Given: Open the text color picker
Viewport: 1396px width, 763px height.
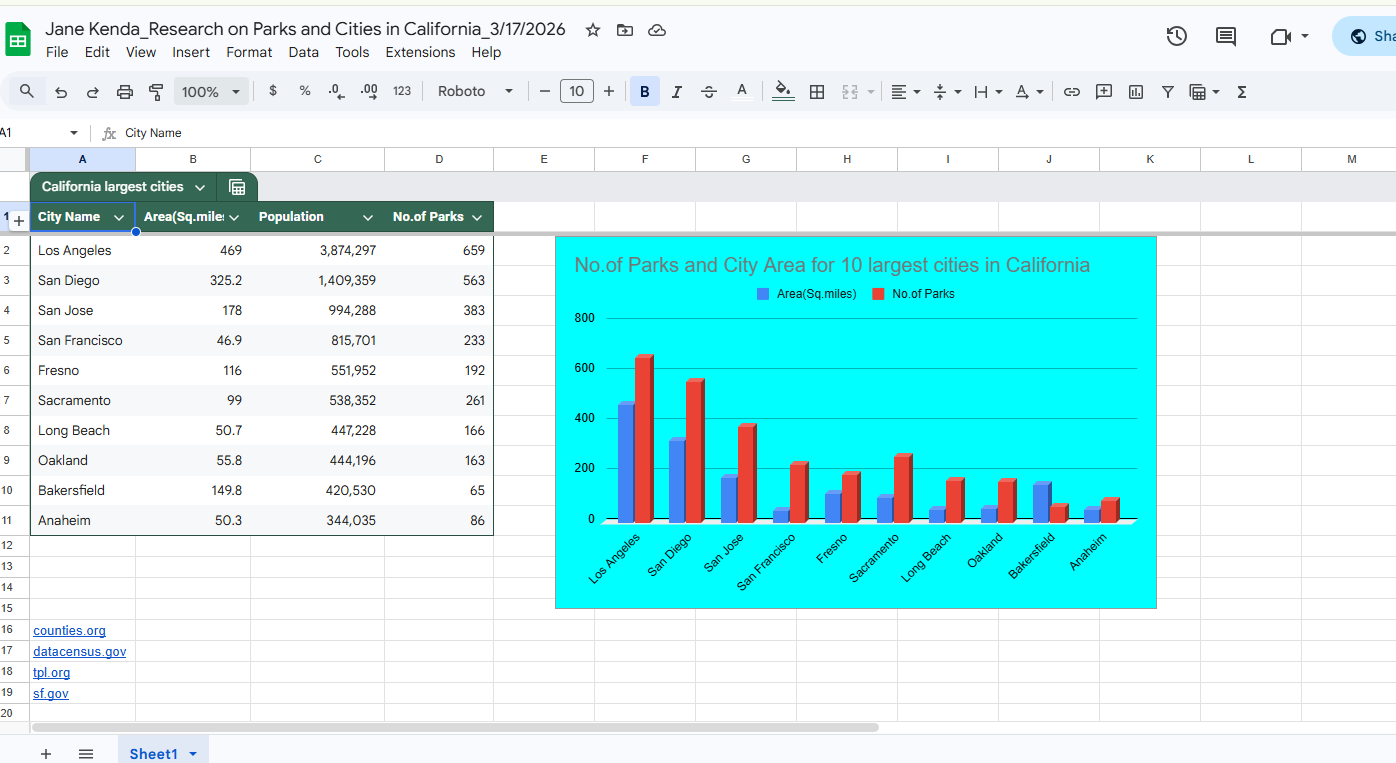Looking at the screenshot, I should coord(742,92).
